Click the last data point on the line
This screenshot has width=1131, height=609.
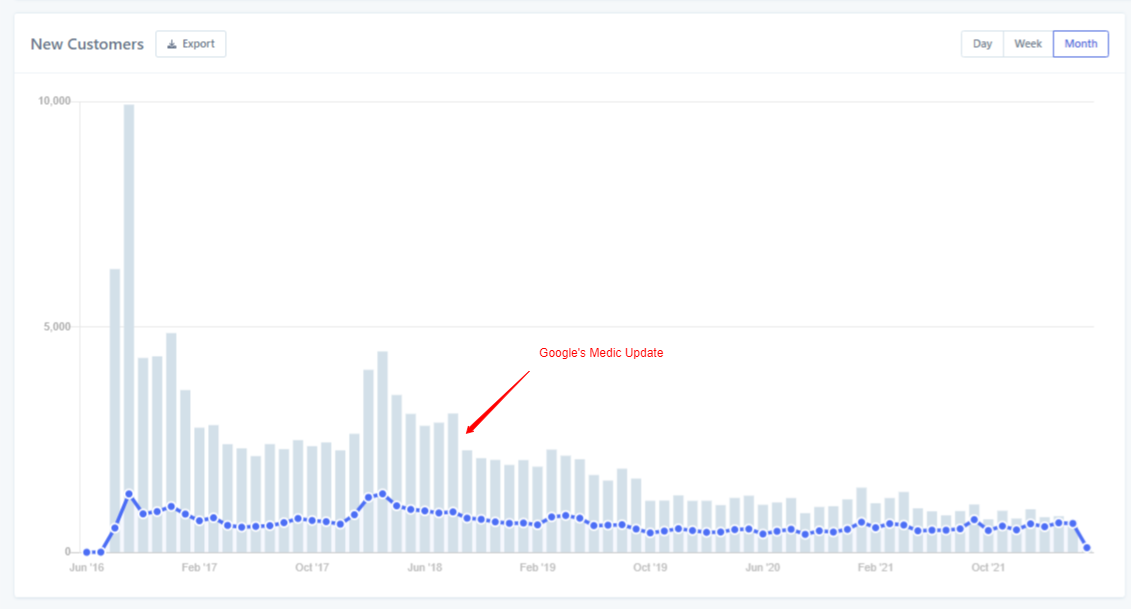click(1087, 548)
